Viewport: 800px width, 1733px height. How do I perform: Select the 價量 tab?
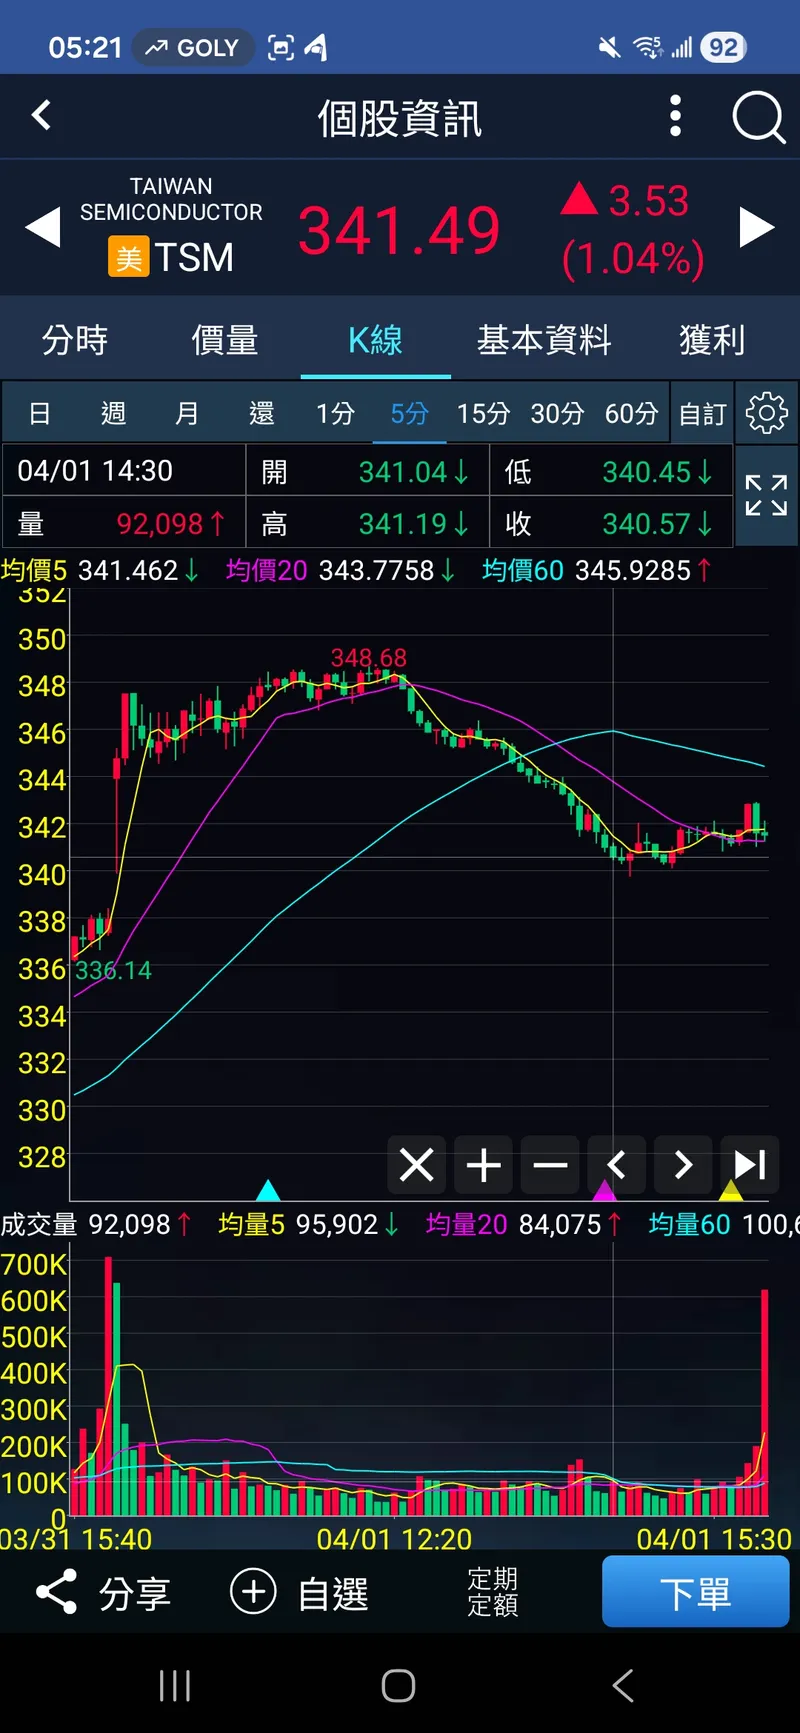pos(225,340)
